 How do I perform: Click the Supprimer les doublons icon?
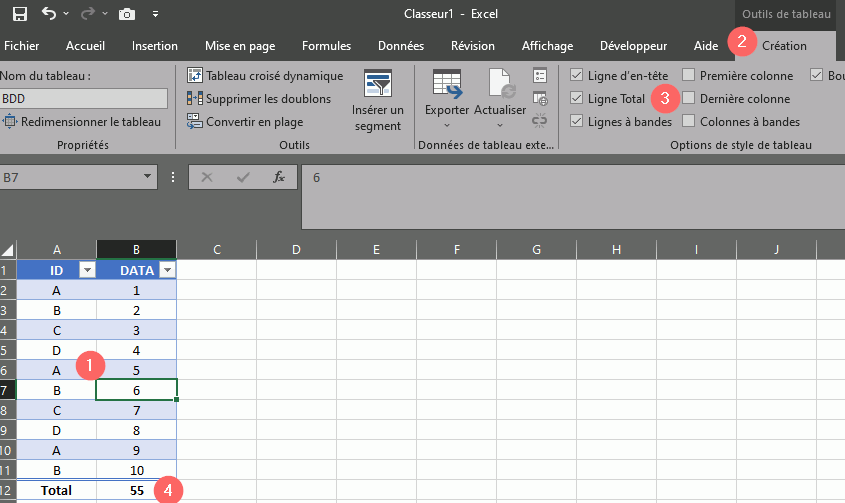click(195, 98)
